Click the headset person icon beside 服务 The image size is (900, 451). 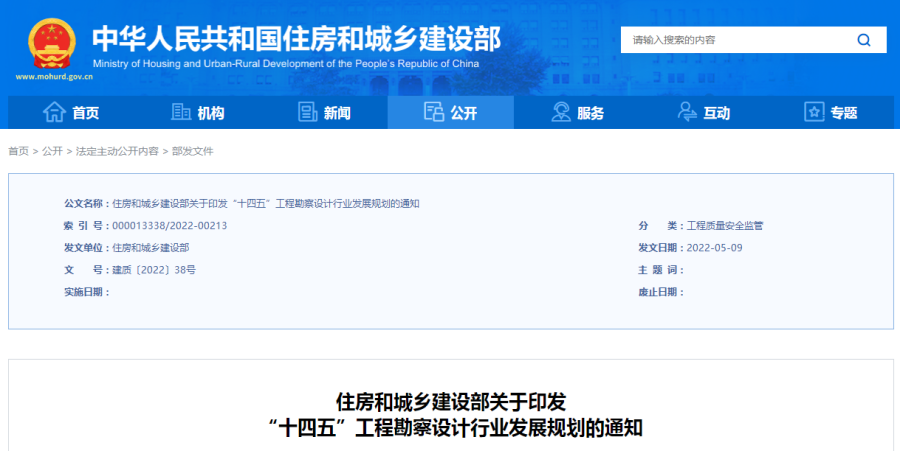click(561, 112)
